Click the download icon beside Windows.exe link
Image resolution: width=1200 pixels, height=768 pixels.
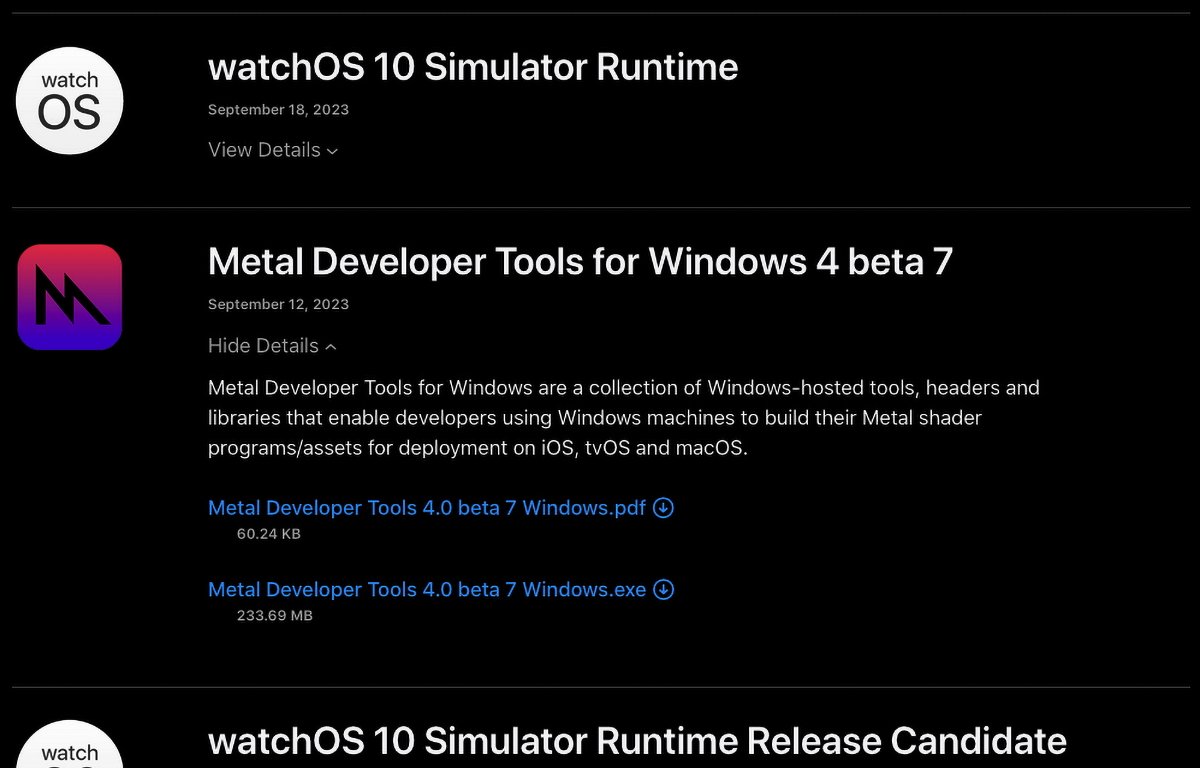click(663, 590)
